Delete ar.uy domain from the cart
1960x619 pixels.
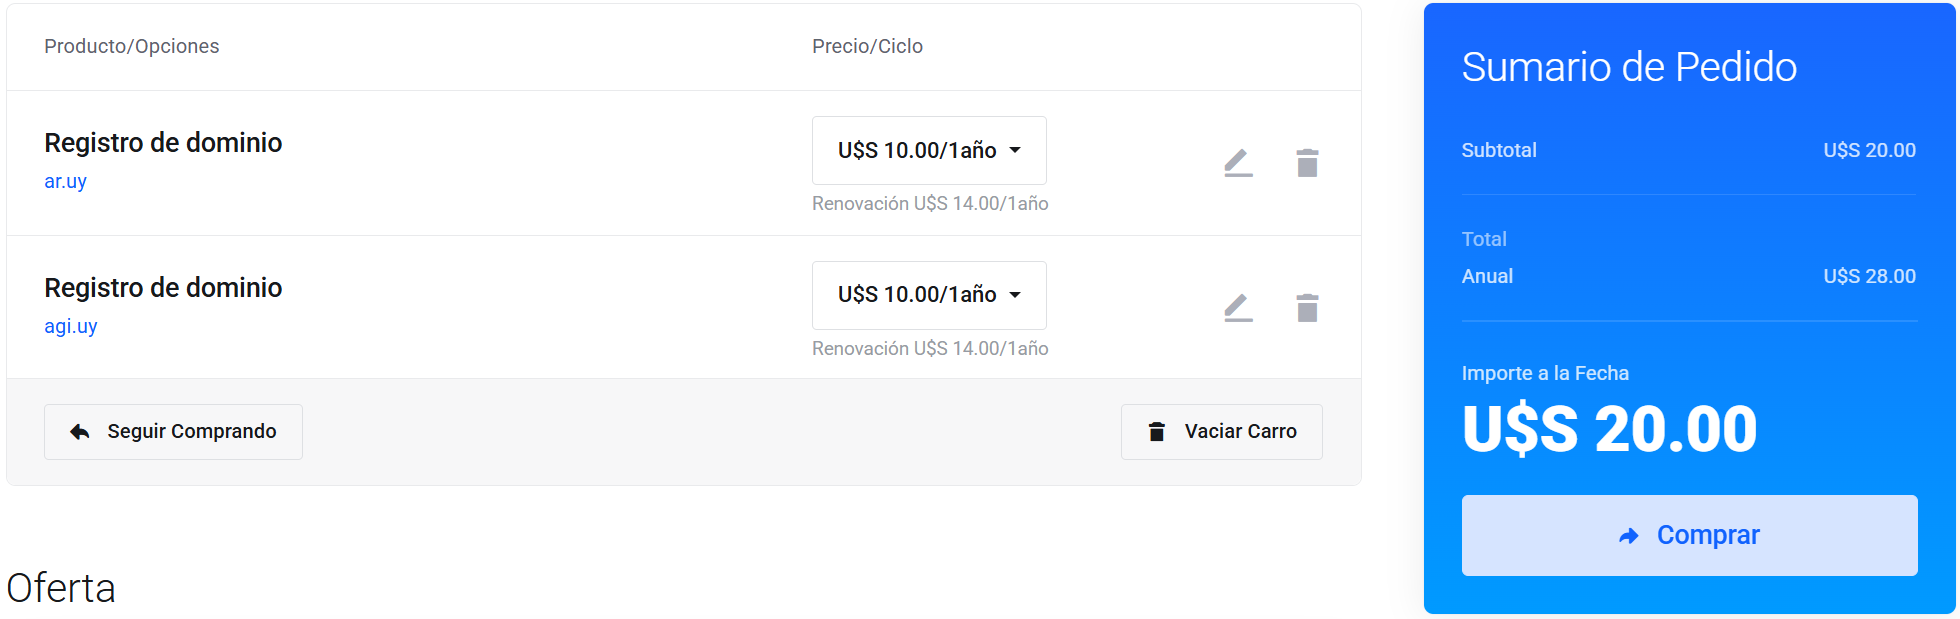click(1307, 163)
